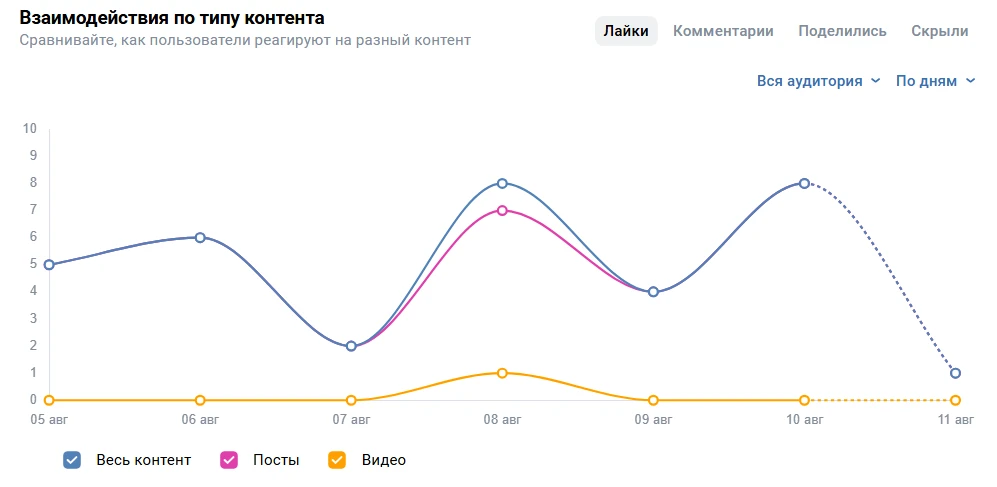This screenshot has width=997, height=487.
Task: Toggle the Посты series checkbox
Action: [x=229, y=460]
